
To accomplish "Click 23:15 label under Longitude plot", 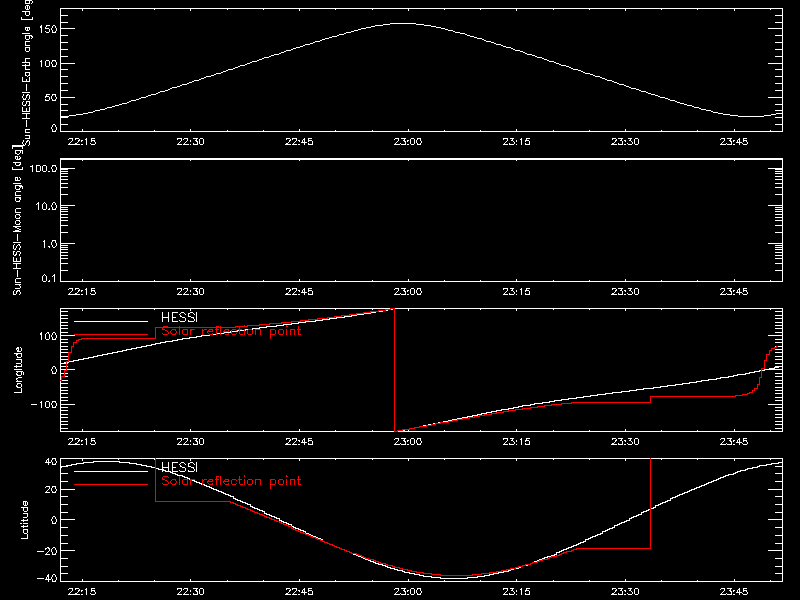I will [x=516, y=441].
